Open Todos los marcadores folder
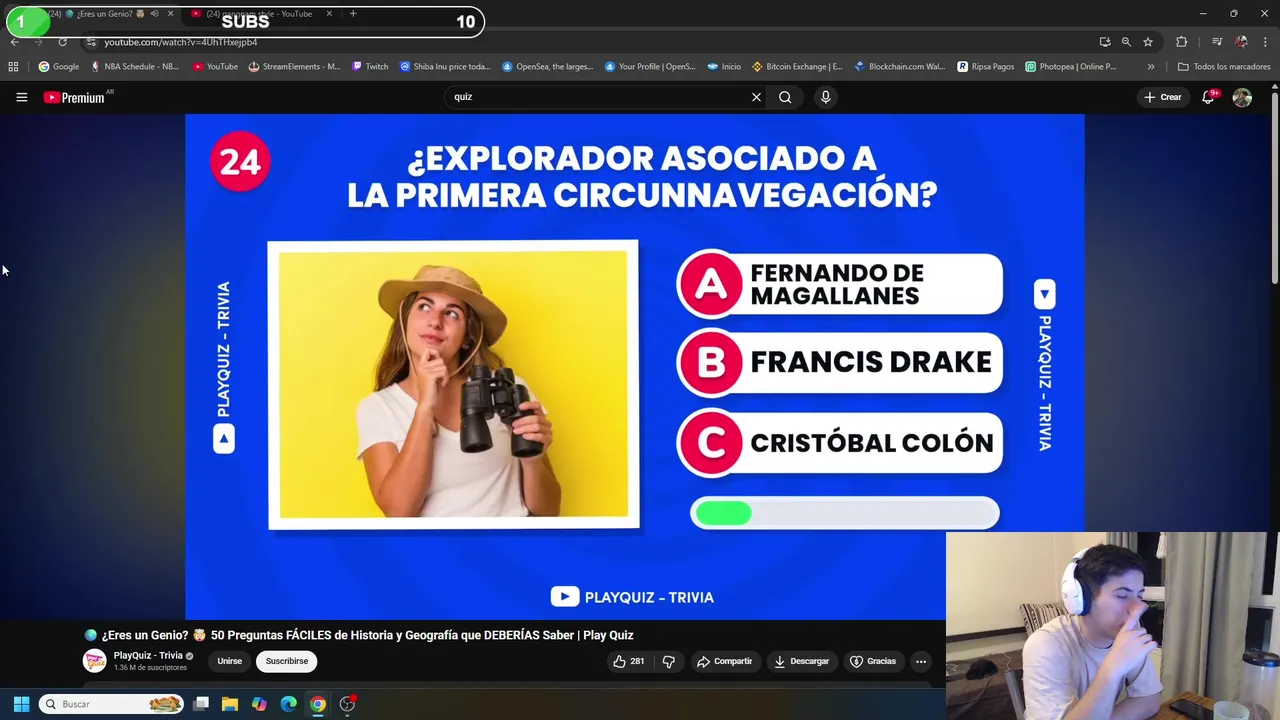Image resolution: width=1280 pixels, height=720 pixels. coord(1224,67)
